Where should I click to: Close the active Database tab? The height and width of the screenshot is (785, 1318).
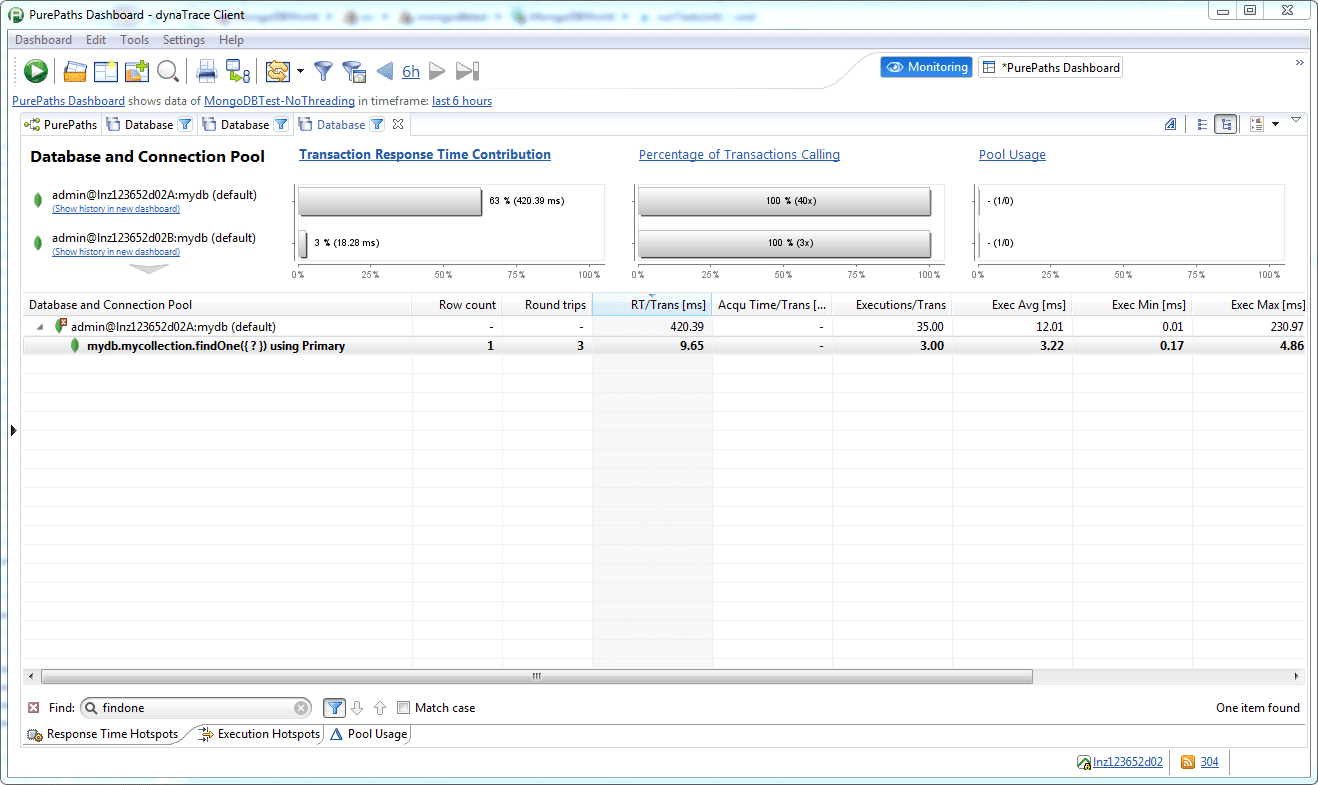pos(397,125)
